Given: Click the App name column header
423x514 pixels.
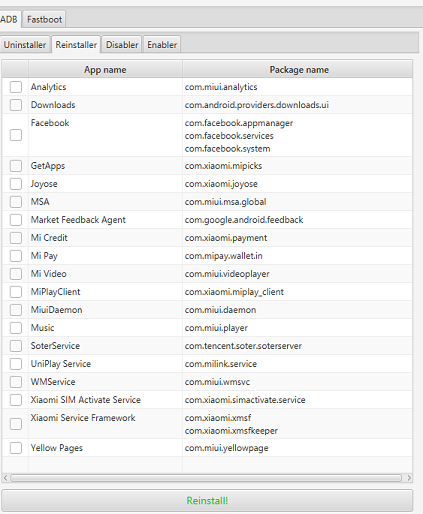Looking at the screenshot, I should pos(105,69).
